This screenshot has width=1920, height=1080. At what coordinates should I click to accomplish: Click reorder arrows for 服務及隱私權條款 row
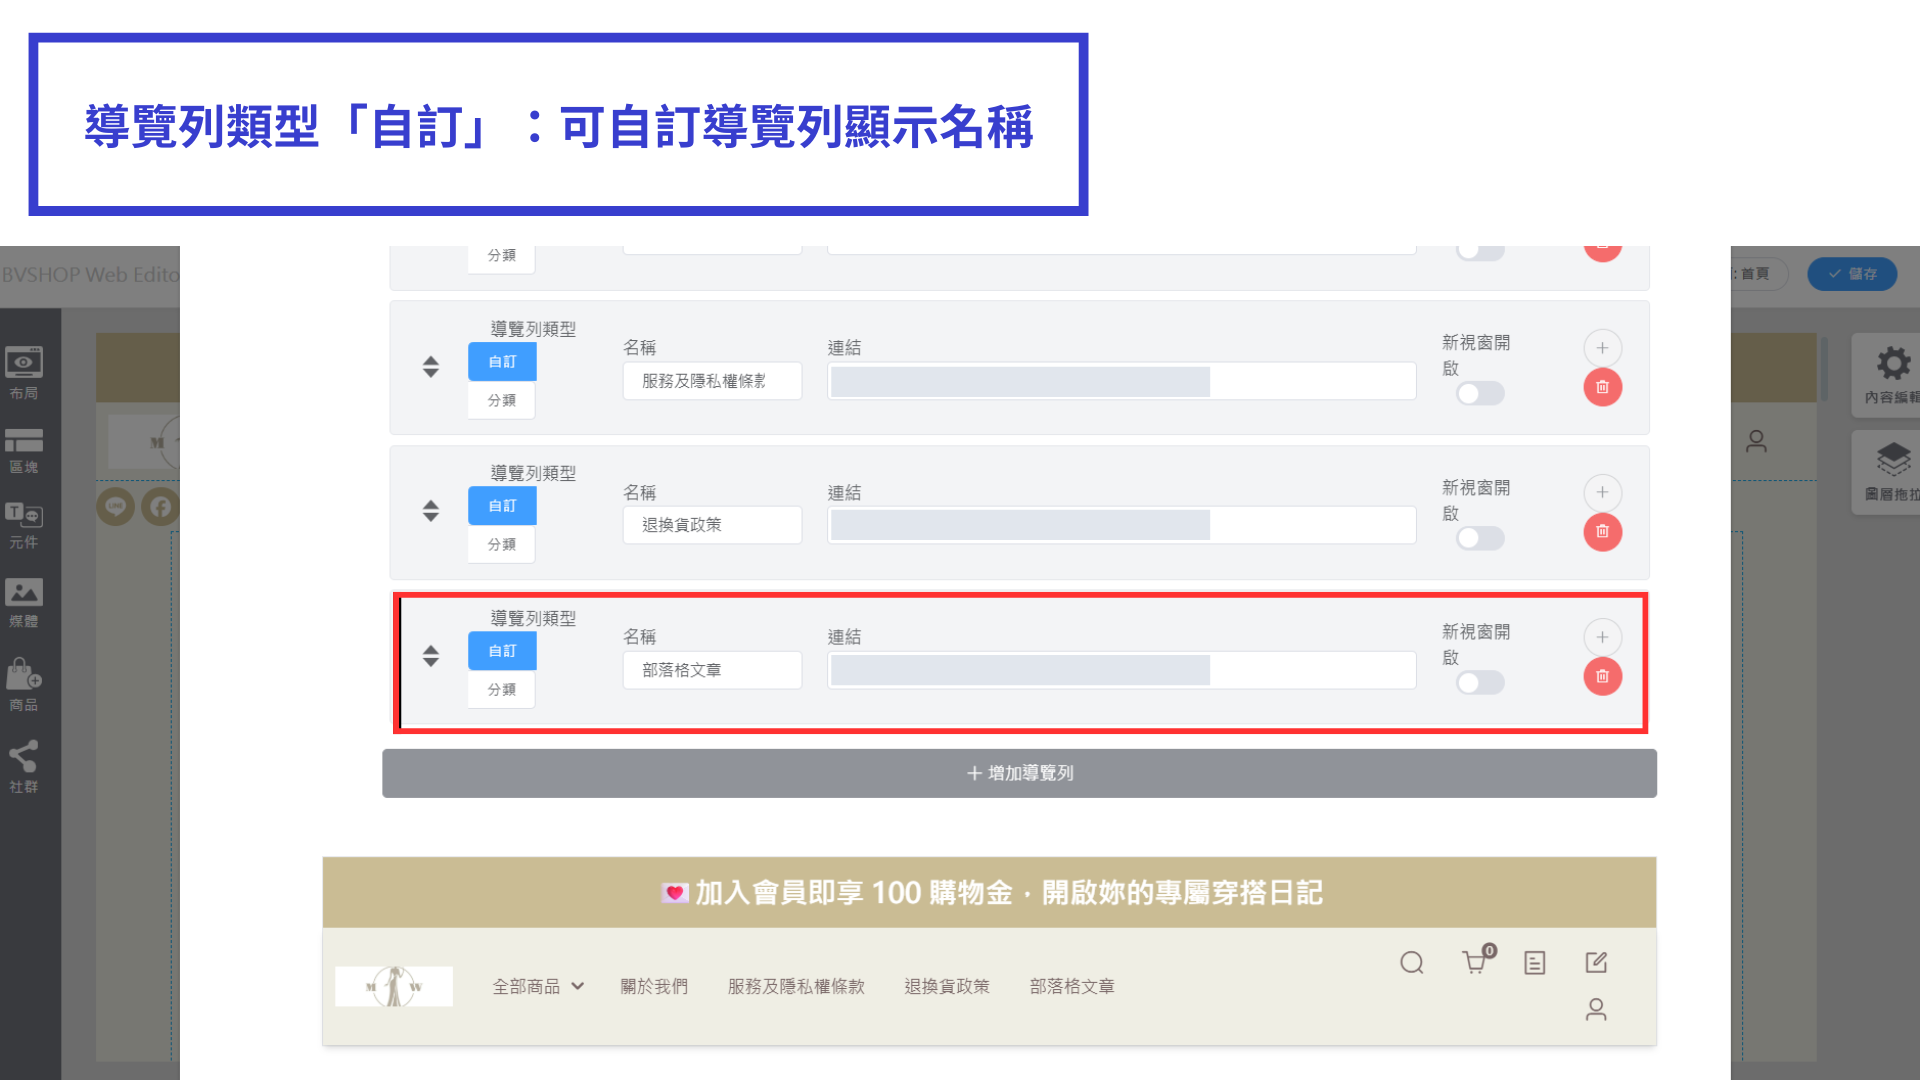click(x=430, y=367)
